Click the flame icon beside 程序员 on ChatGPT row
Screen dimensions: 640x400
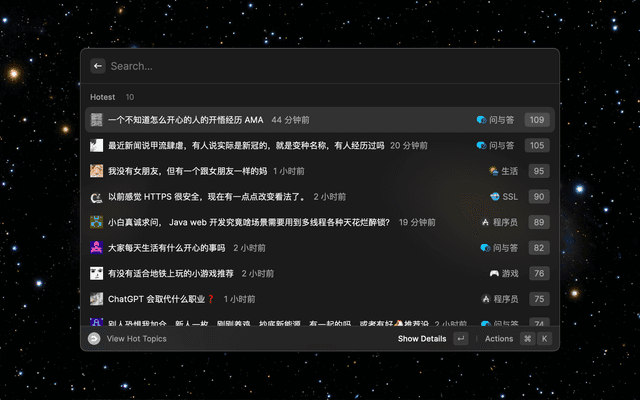click(485, 299)
